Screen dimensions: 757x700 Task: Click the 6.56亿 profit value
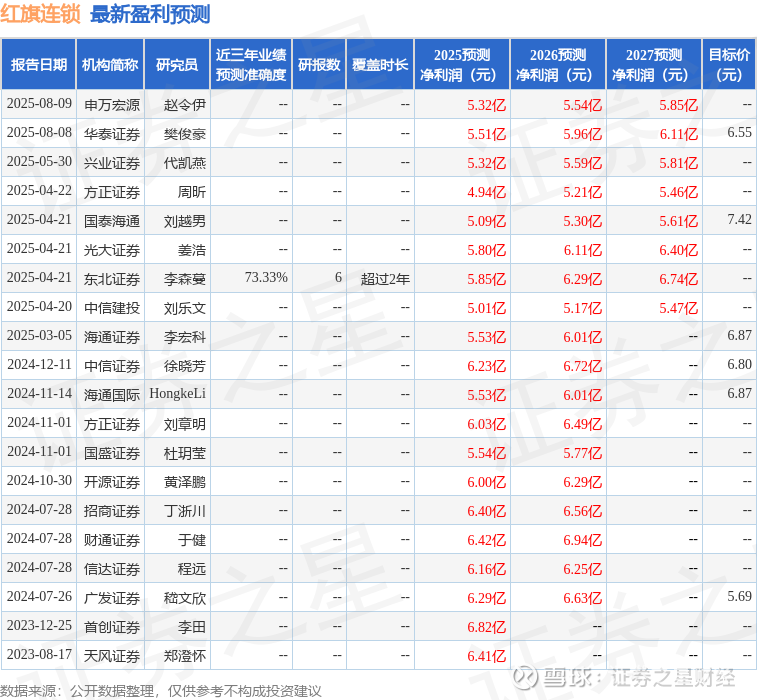pos(583,511)
